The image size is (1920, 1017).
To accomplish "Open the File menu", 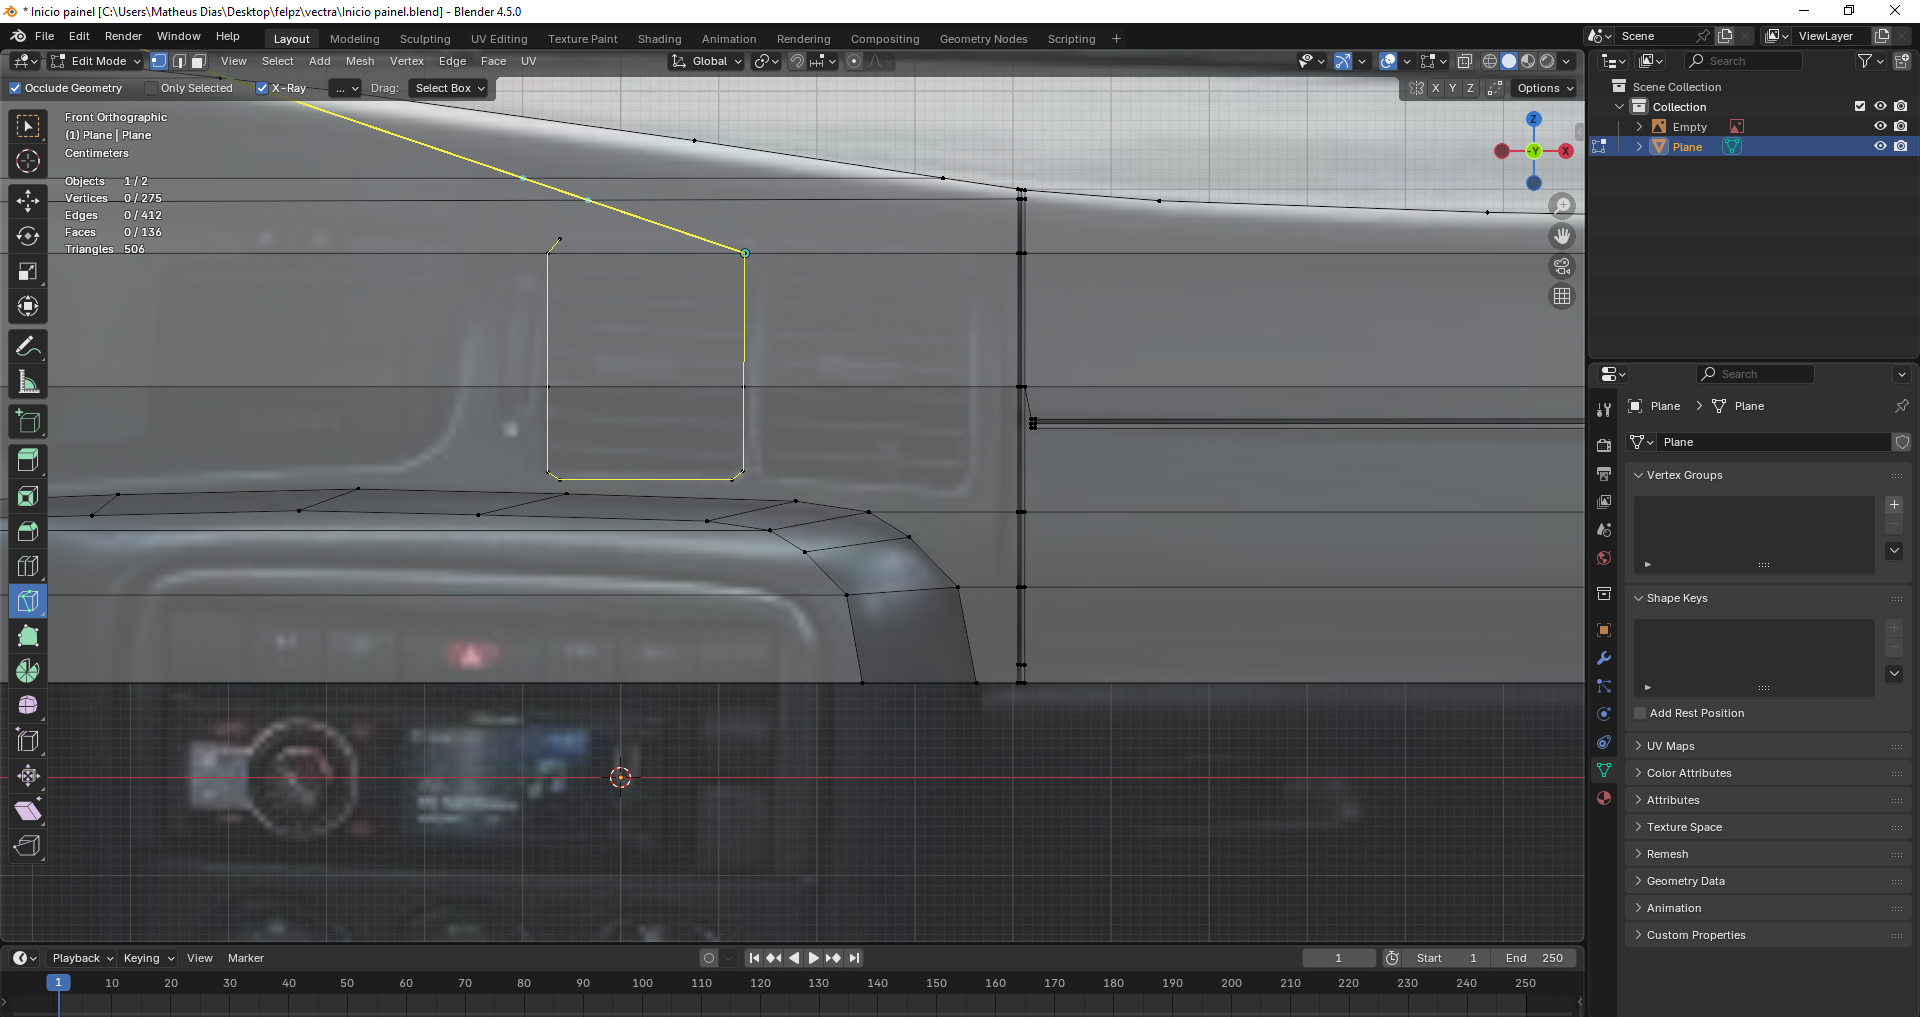I will (x=45, y=36).
